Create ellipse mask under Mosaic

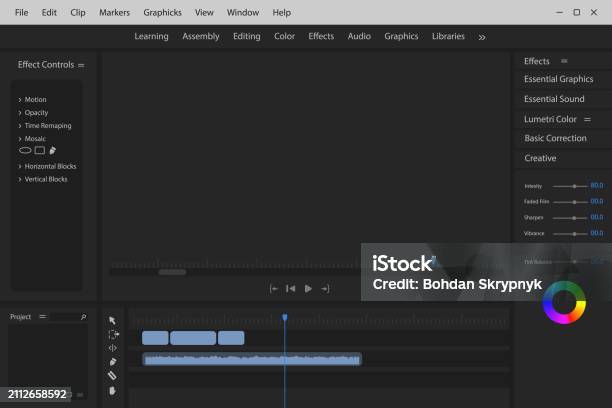coord(25,150)
